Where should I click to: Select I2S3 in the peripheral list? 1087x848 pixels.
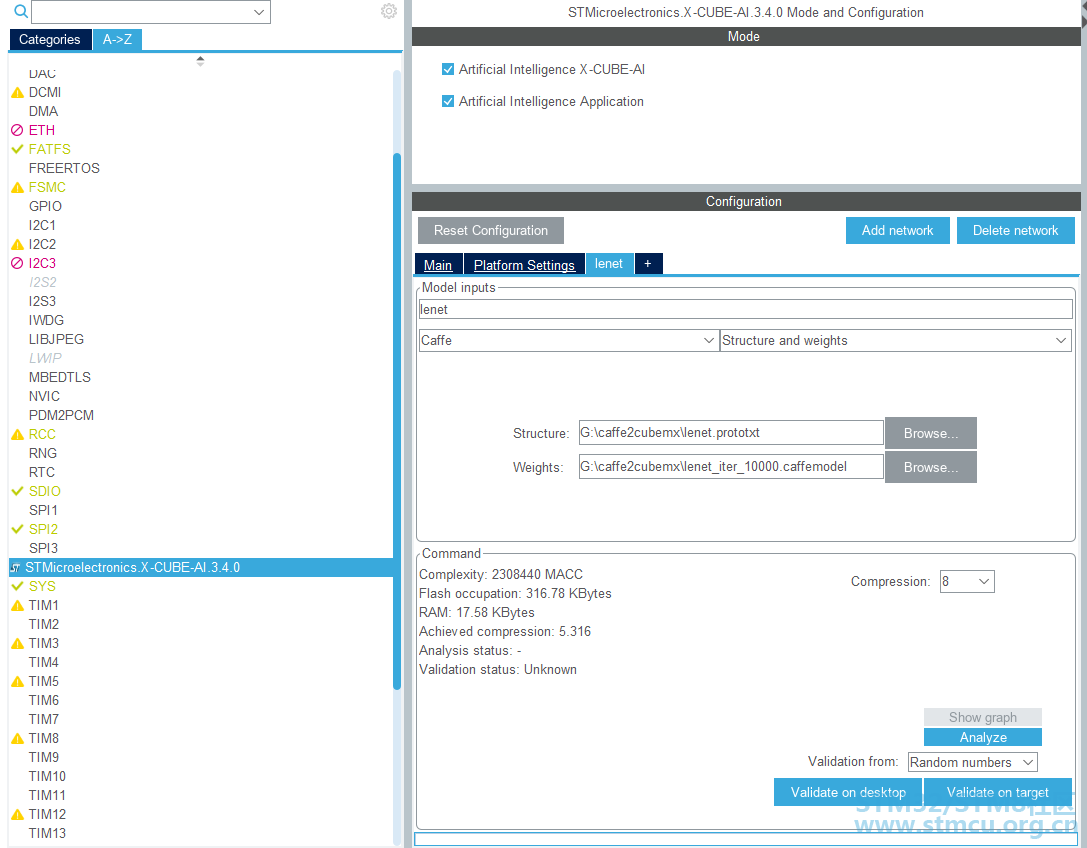pyautogui.click(x=42, y=301)
